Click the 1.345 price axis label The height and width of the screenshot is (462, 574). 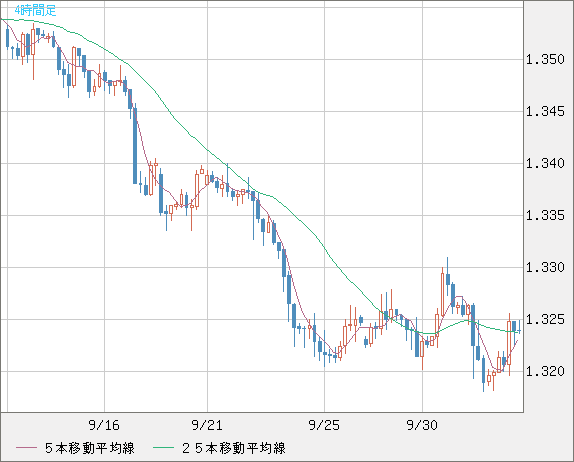tap(545, 111)
